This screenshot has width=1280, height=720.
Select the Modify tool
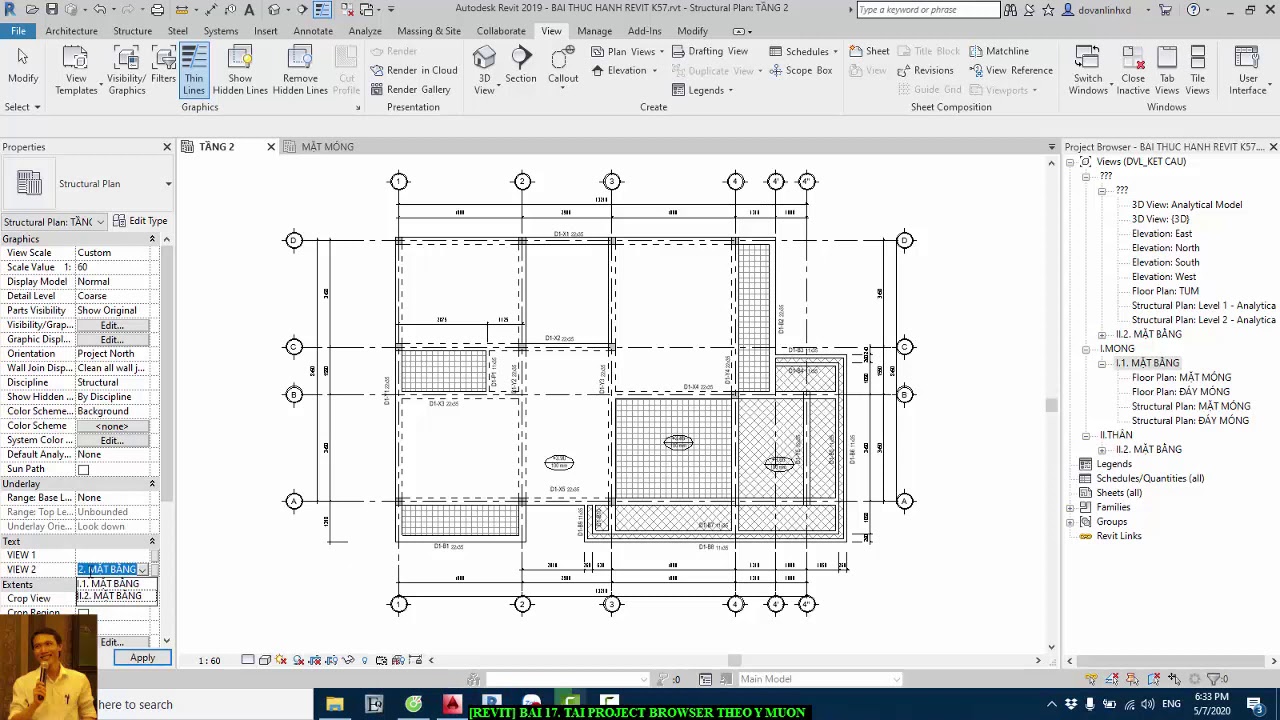tap(23, 65)
